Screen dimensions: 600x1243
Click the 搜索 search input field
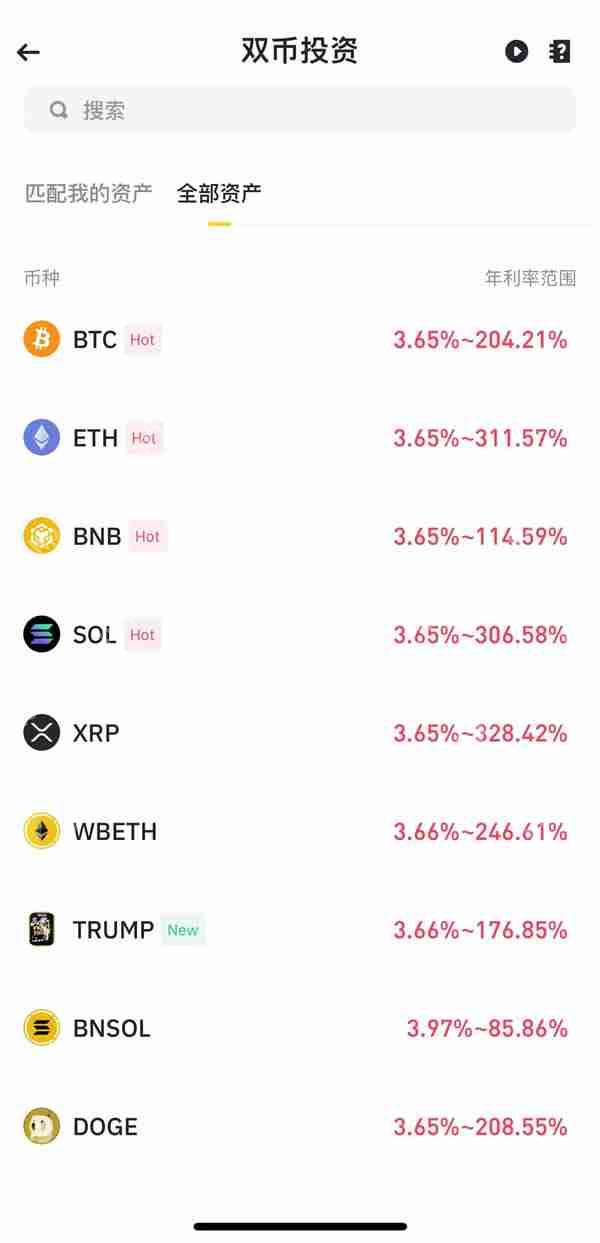(300, 109)
